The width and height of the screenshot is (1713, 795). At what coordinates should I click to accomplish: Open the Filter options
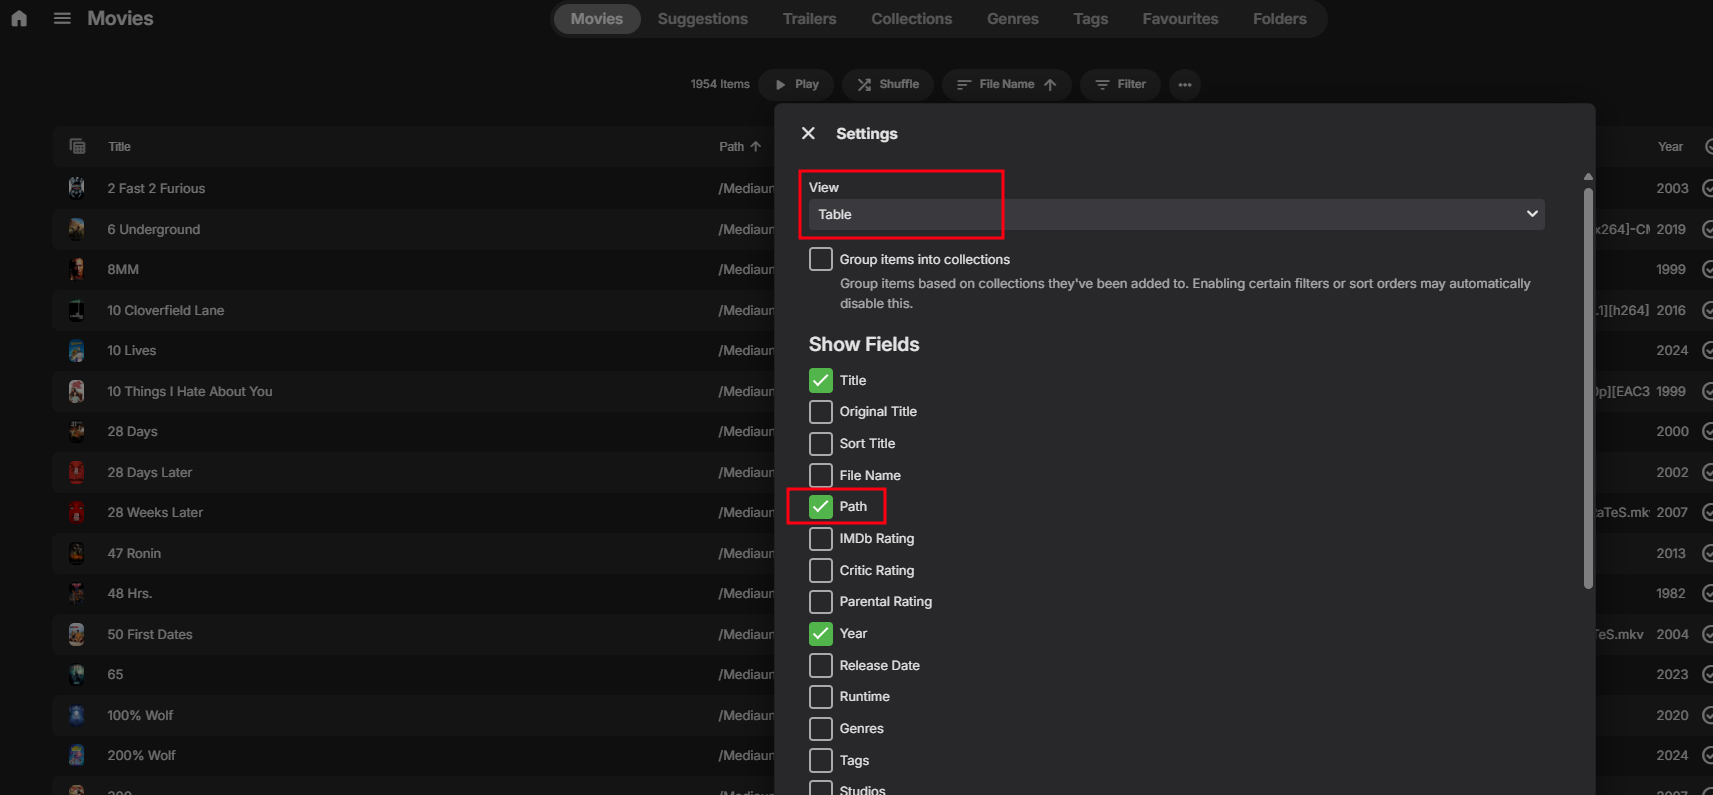coord(1120,85)
